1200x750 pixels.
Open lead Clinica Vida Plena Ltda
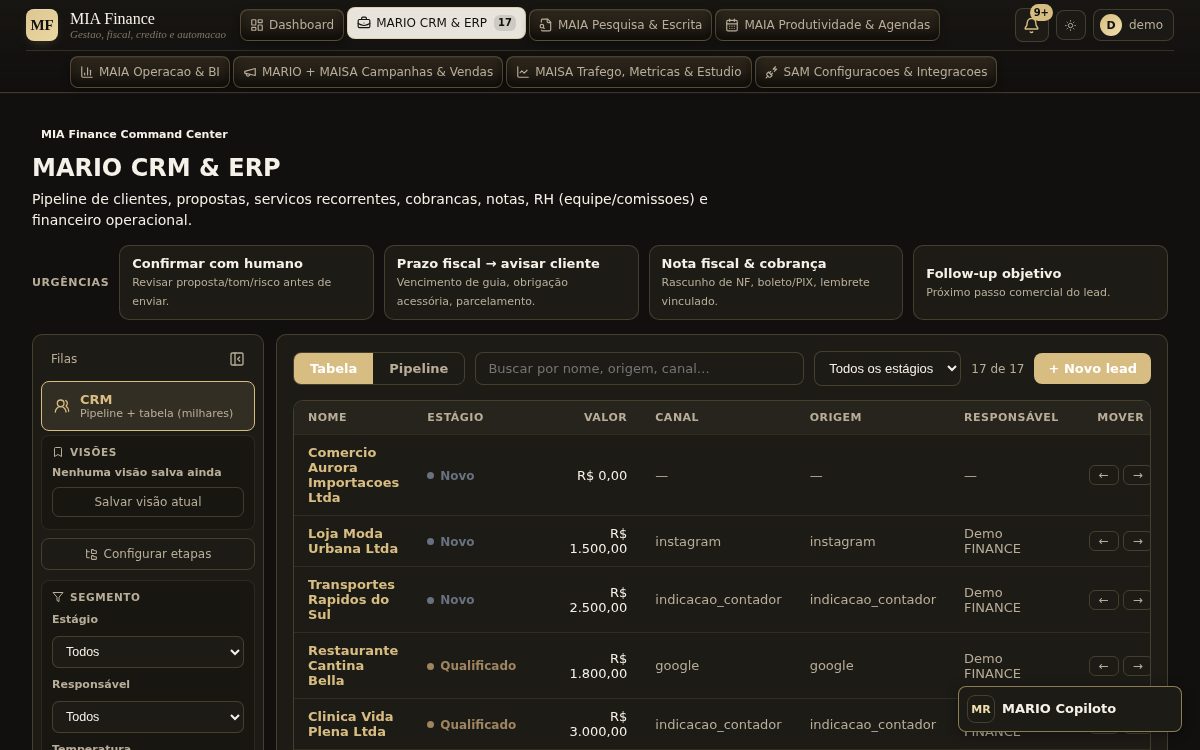click(x=350, y=724)
